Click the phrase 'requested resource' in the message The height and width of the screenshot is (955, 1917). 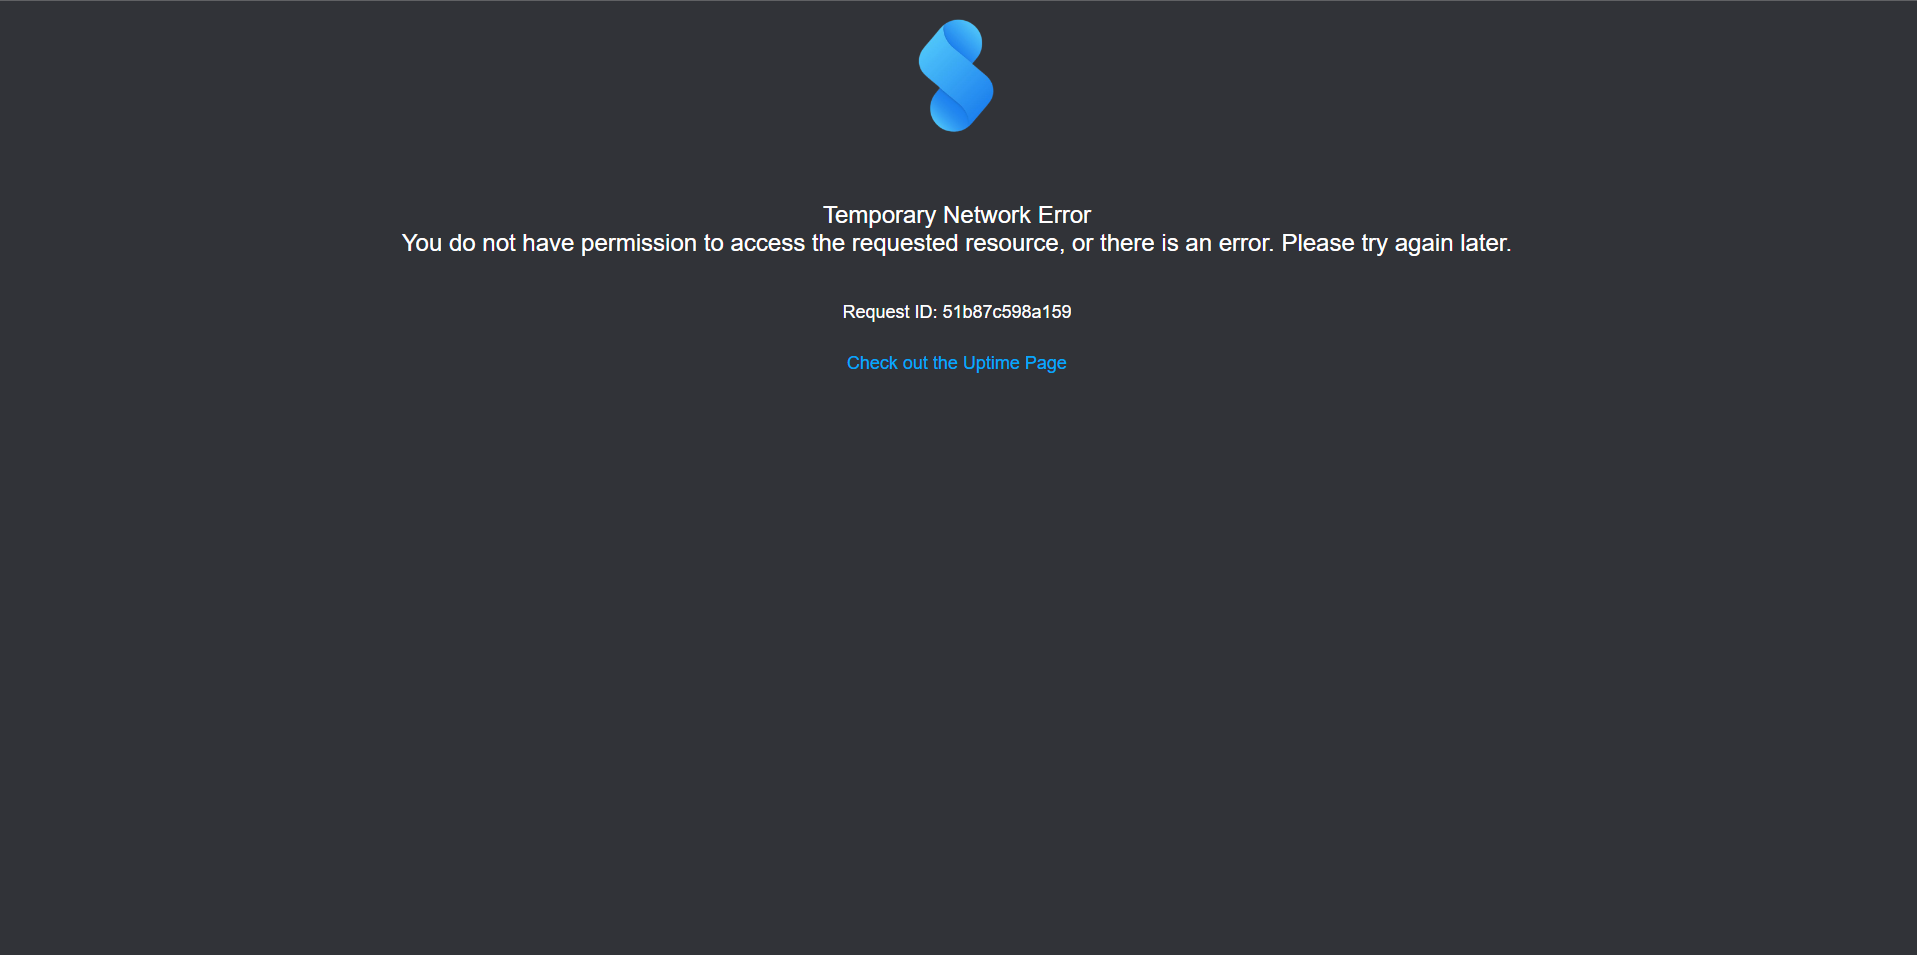point(955,243)
